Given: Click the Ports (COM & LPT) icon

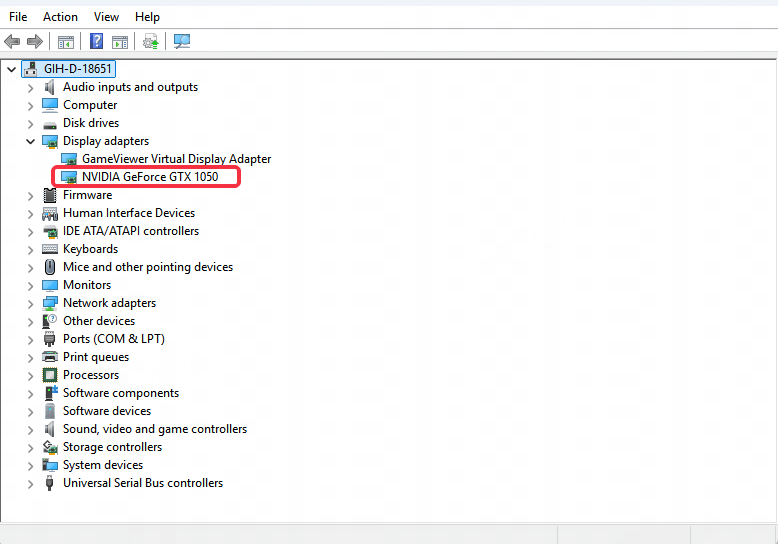Looking at the screenshot, I should click(x=49, y=339).
